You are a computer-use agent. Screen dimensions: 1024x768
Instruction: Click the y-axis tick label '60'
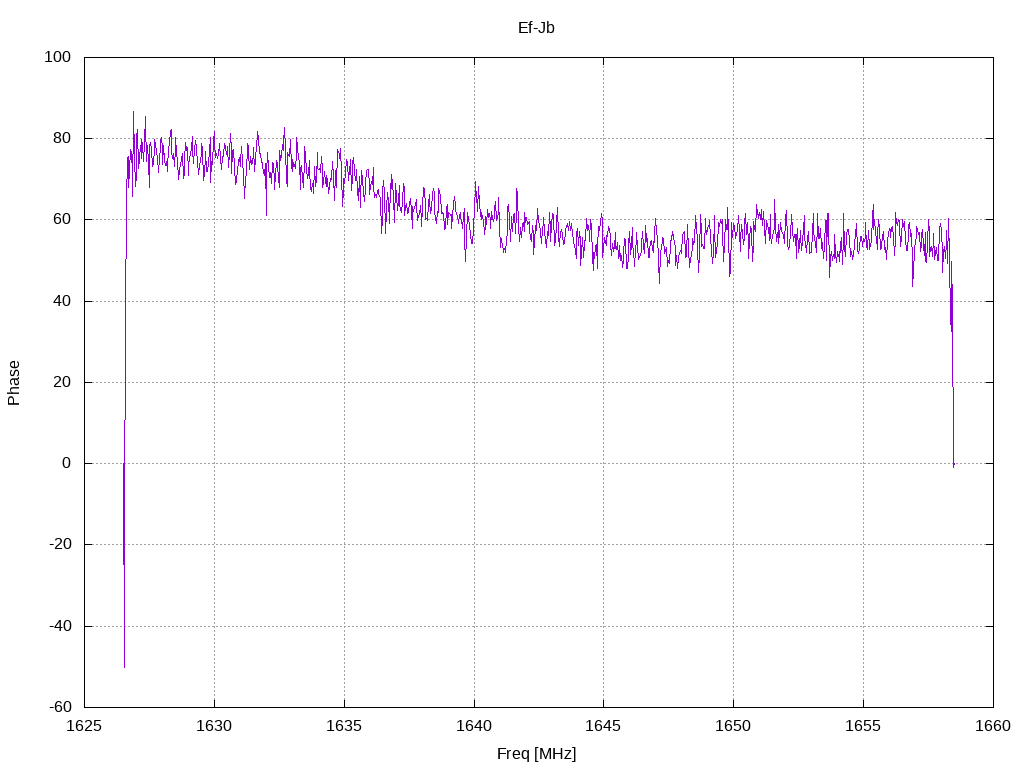[62, 219]
